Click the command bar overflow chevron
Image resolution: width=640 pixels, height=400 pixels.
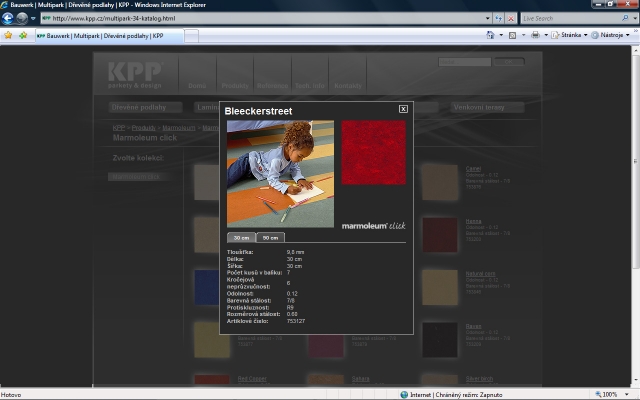[x=636, y=31]
